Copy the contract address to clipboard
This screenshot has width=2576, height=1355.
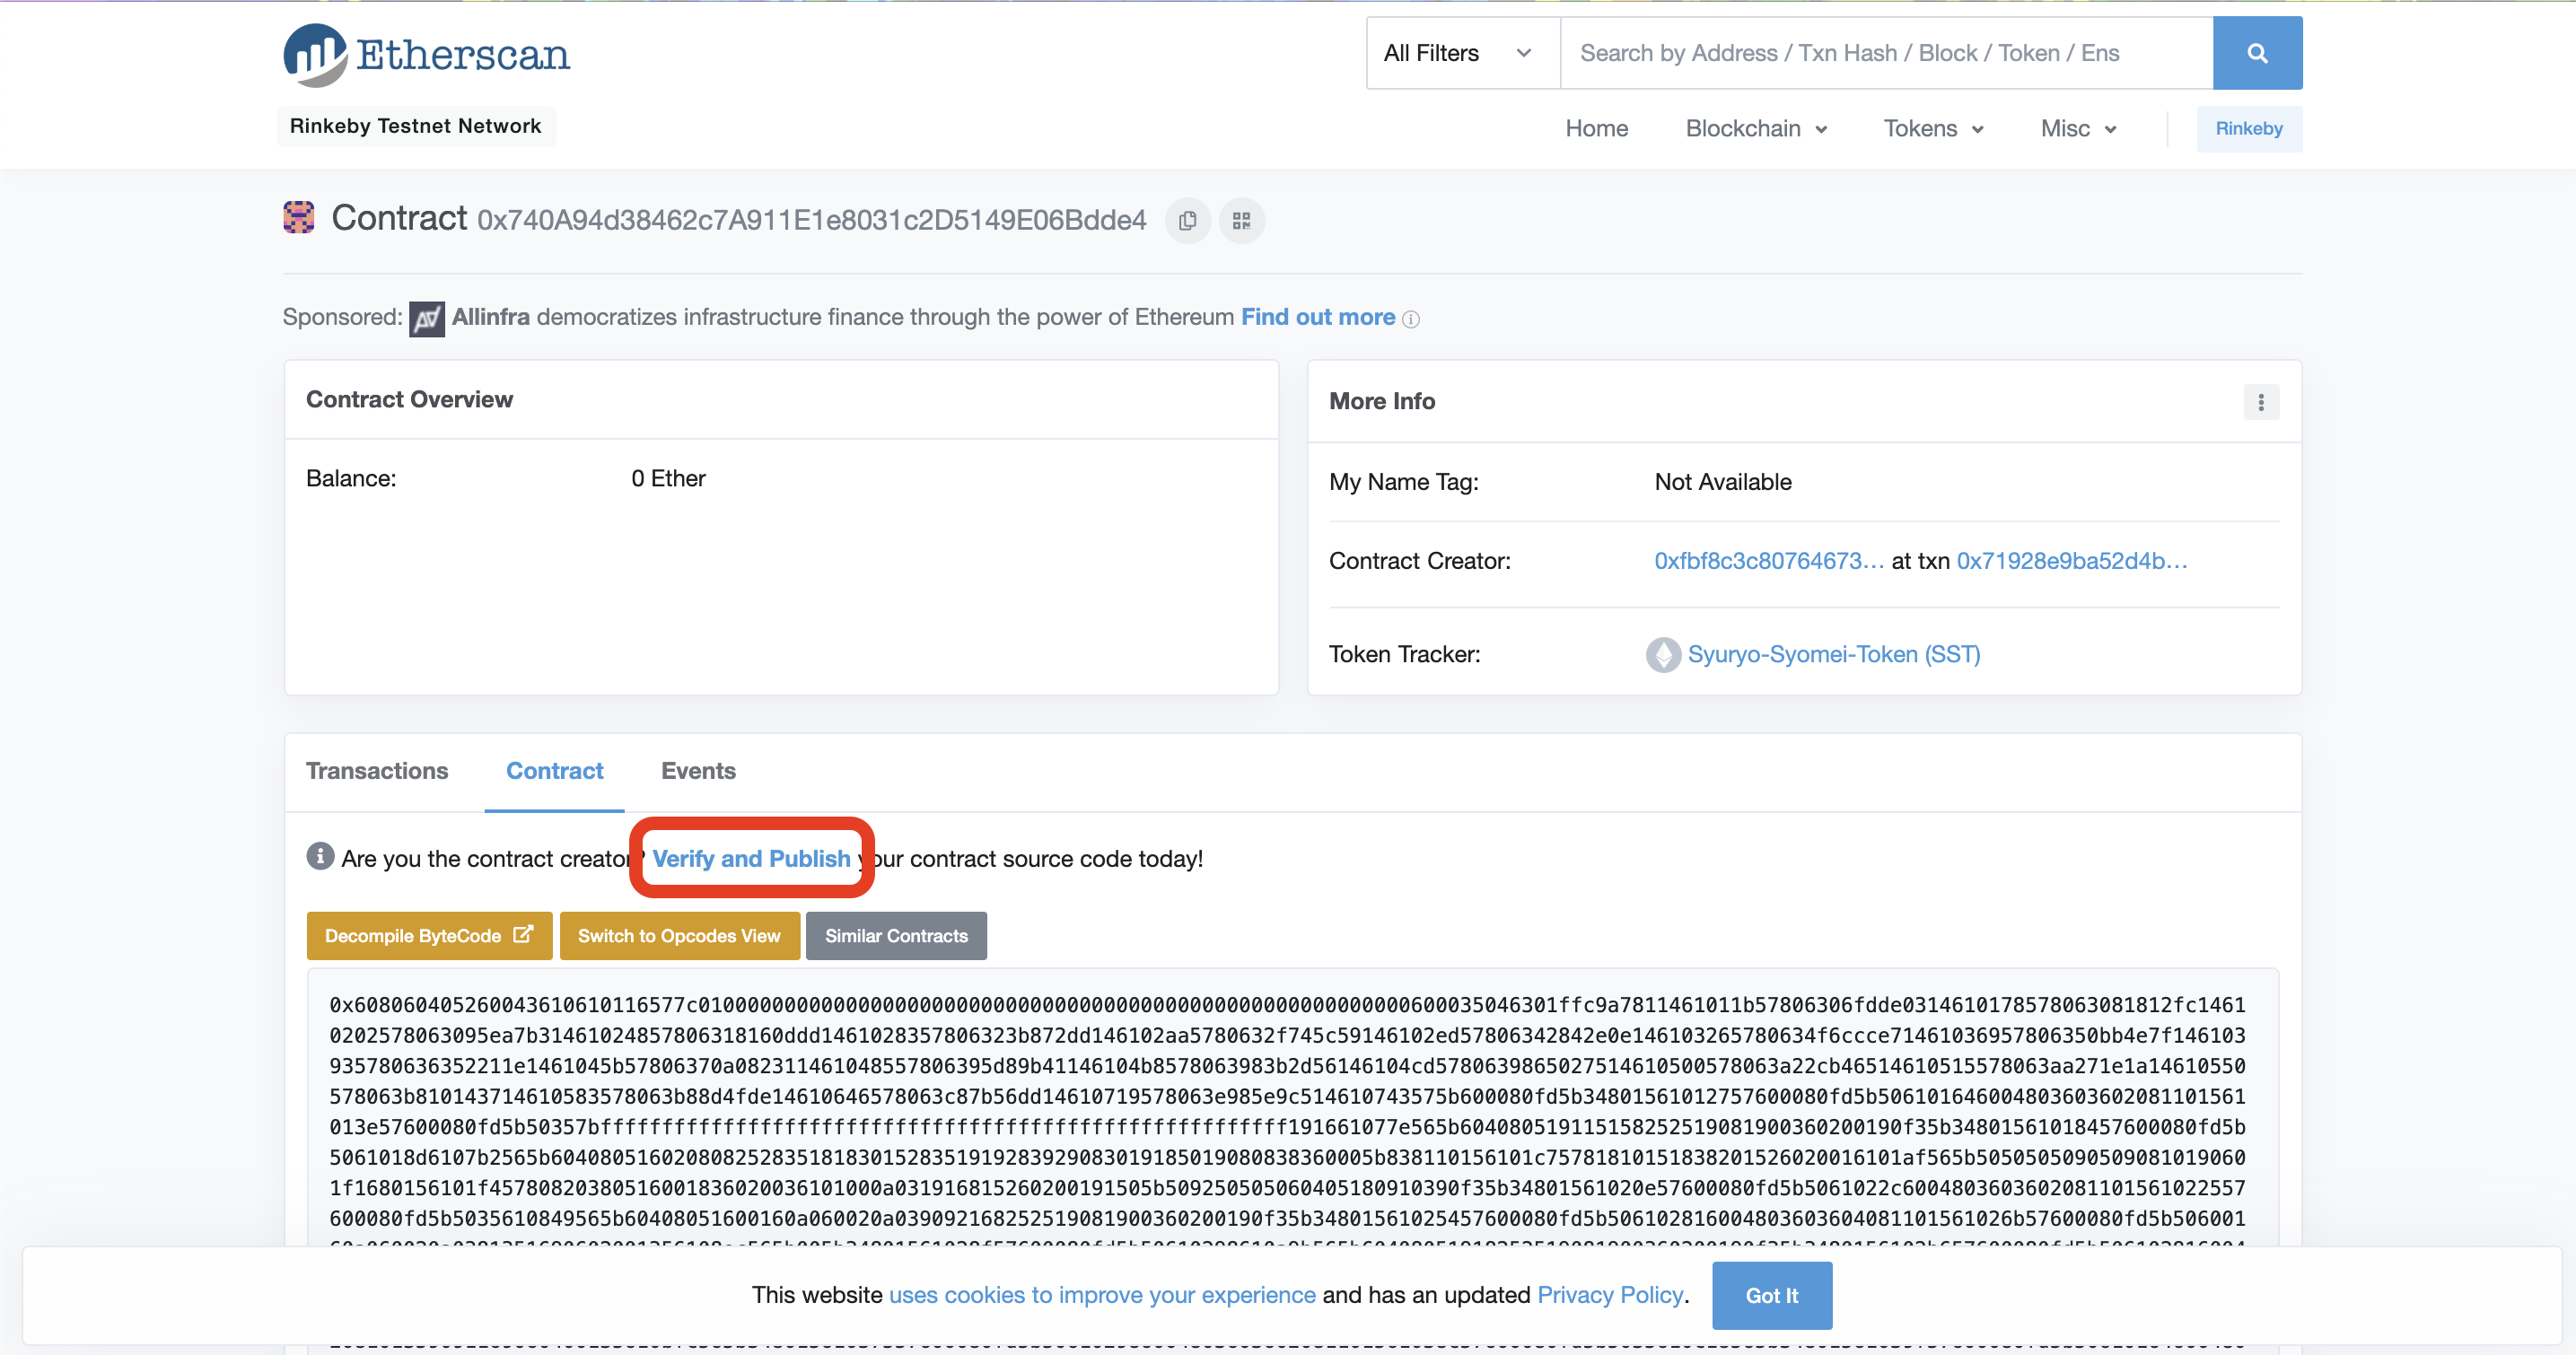point(1187,220)
